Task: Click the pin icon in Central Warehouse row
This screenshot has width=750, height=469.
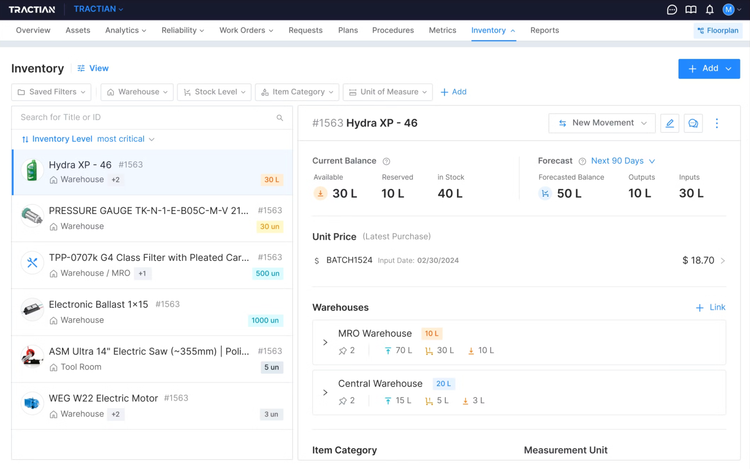Action: (x=342, y=401)
